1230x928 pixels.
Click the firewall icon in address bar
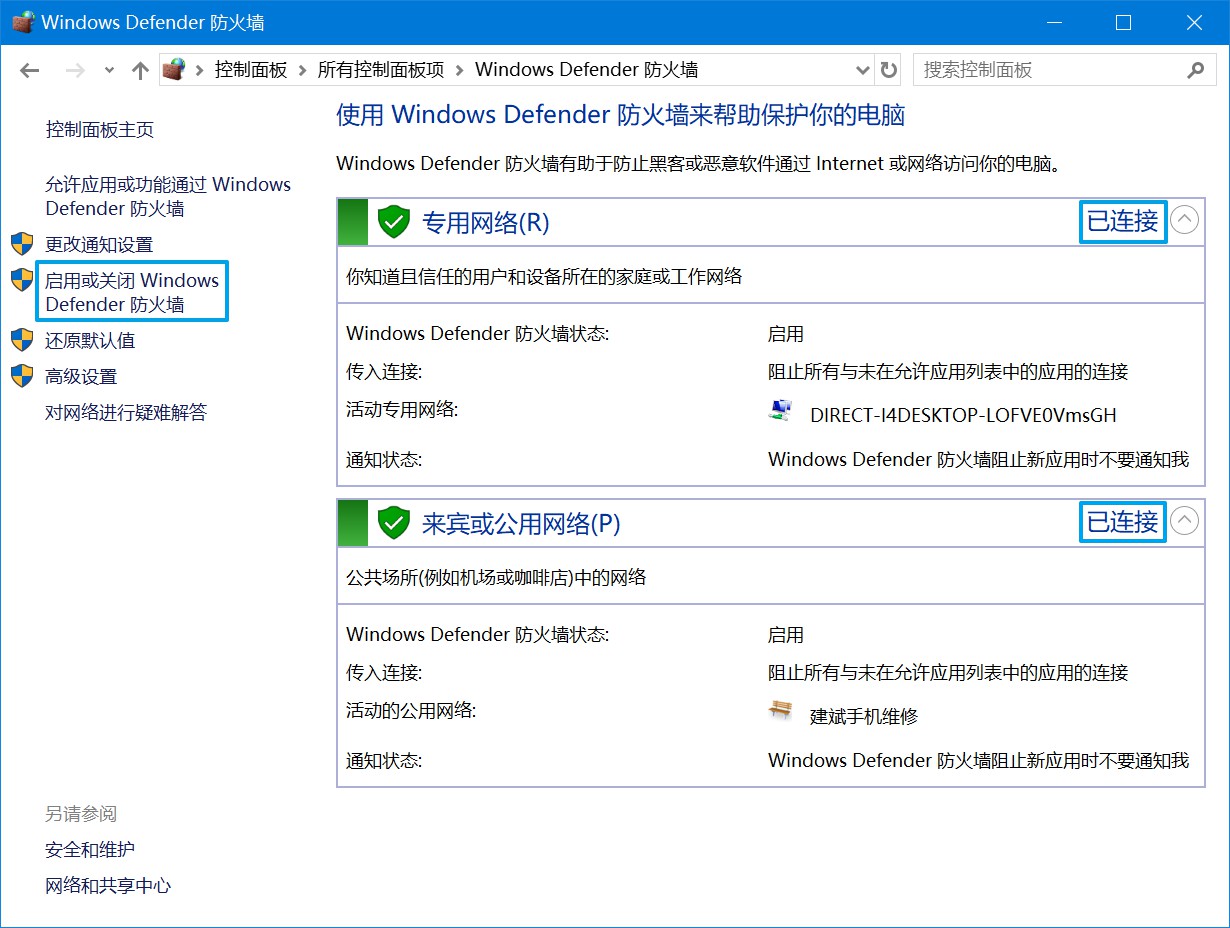tap(174, 70)
